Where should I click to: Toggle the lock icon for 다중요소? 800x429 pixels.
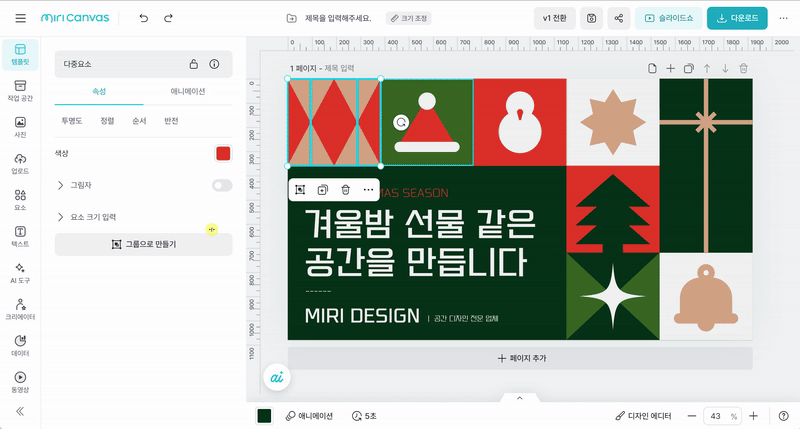pyautogui.click(x=194, y=64)
